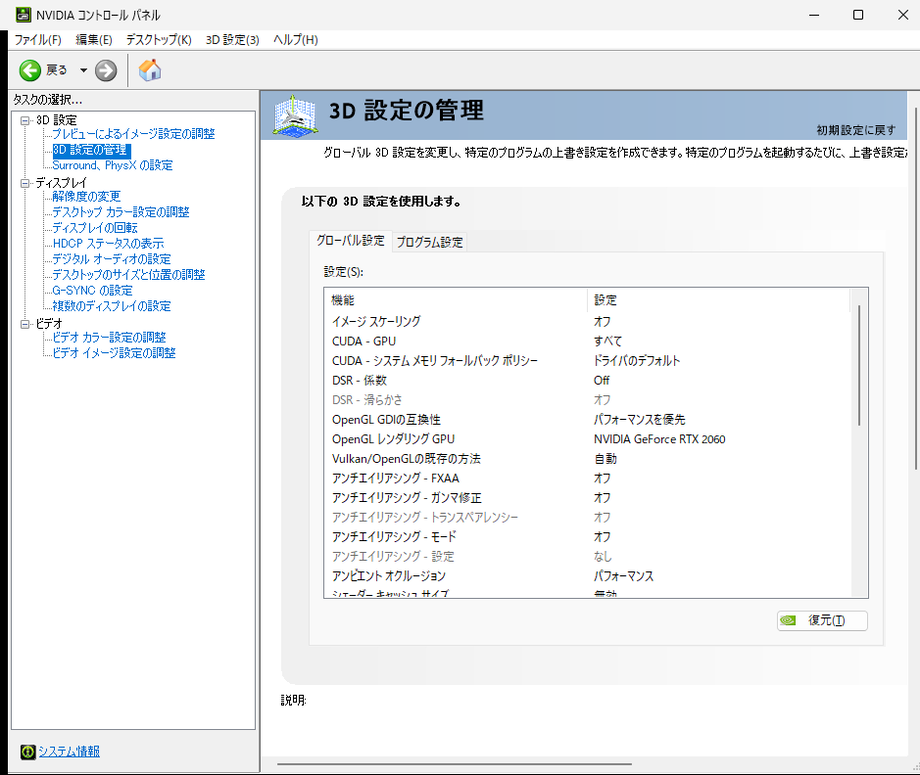
Task: Switch to グローバル設定 tab
Action: (350, 241)
